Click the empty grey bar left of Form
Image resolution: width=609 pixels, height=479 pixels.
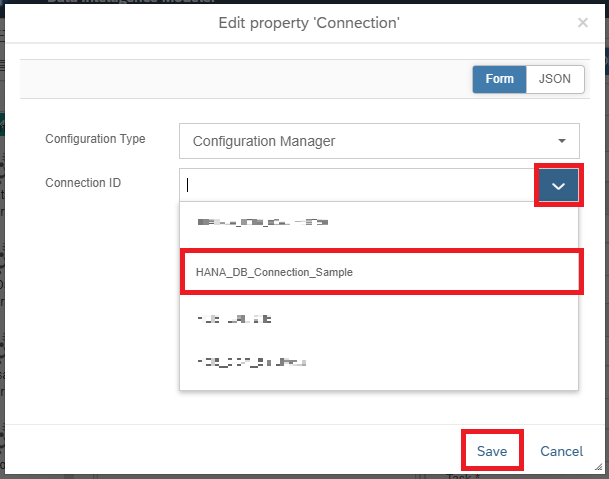coord(240,79)
